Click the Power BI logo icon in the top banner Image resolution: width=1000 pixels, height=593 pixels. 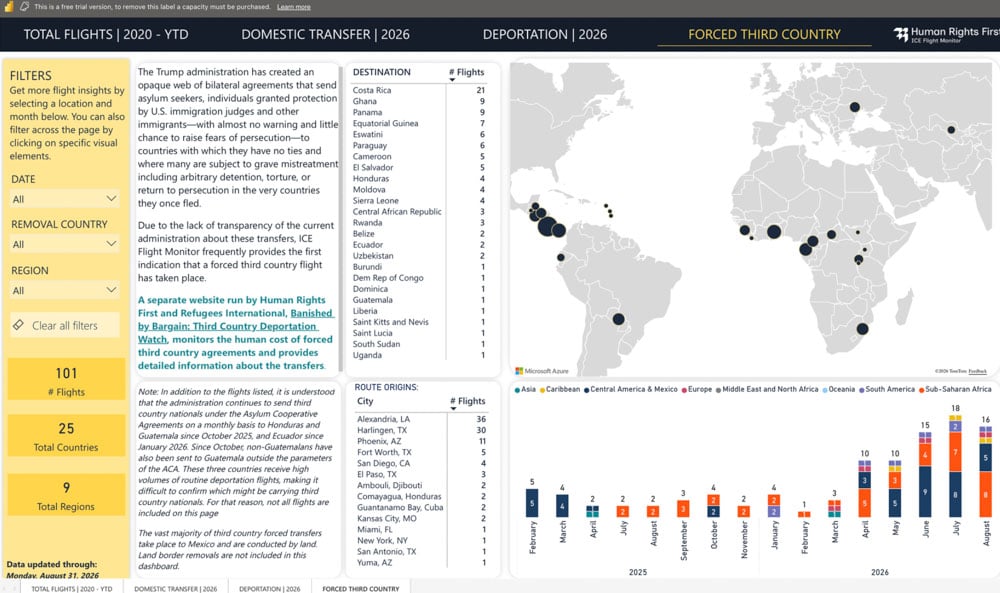pos(9,6)
